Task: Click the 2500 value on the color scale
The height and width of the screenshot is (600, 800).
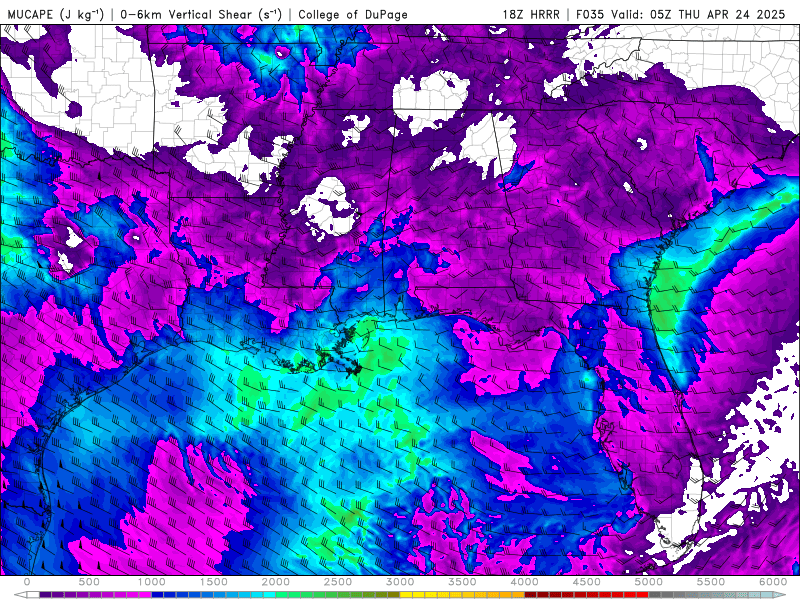Action: coord(338,582)
